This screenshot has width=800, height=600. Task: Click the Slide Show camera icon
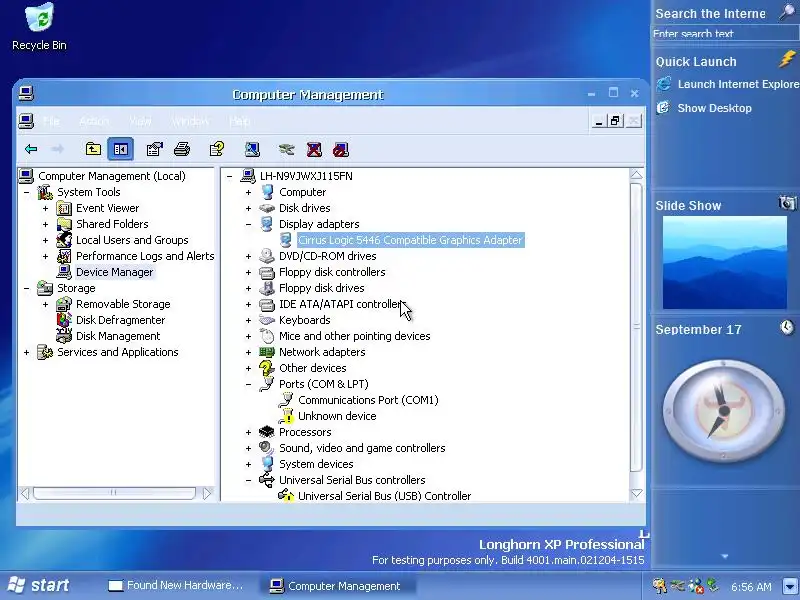point(787,203)
